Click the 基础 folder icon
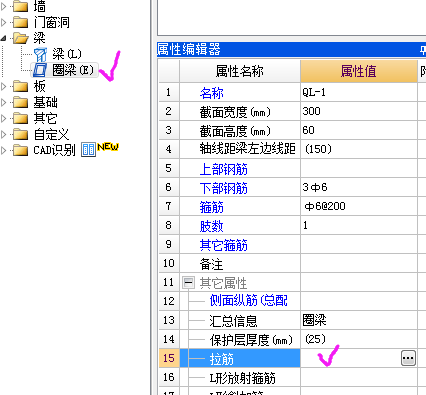Viewport: 426px width, 395px height. (x=20, y=102)
